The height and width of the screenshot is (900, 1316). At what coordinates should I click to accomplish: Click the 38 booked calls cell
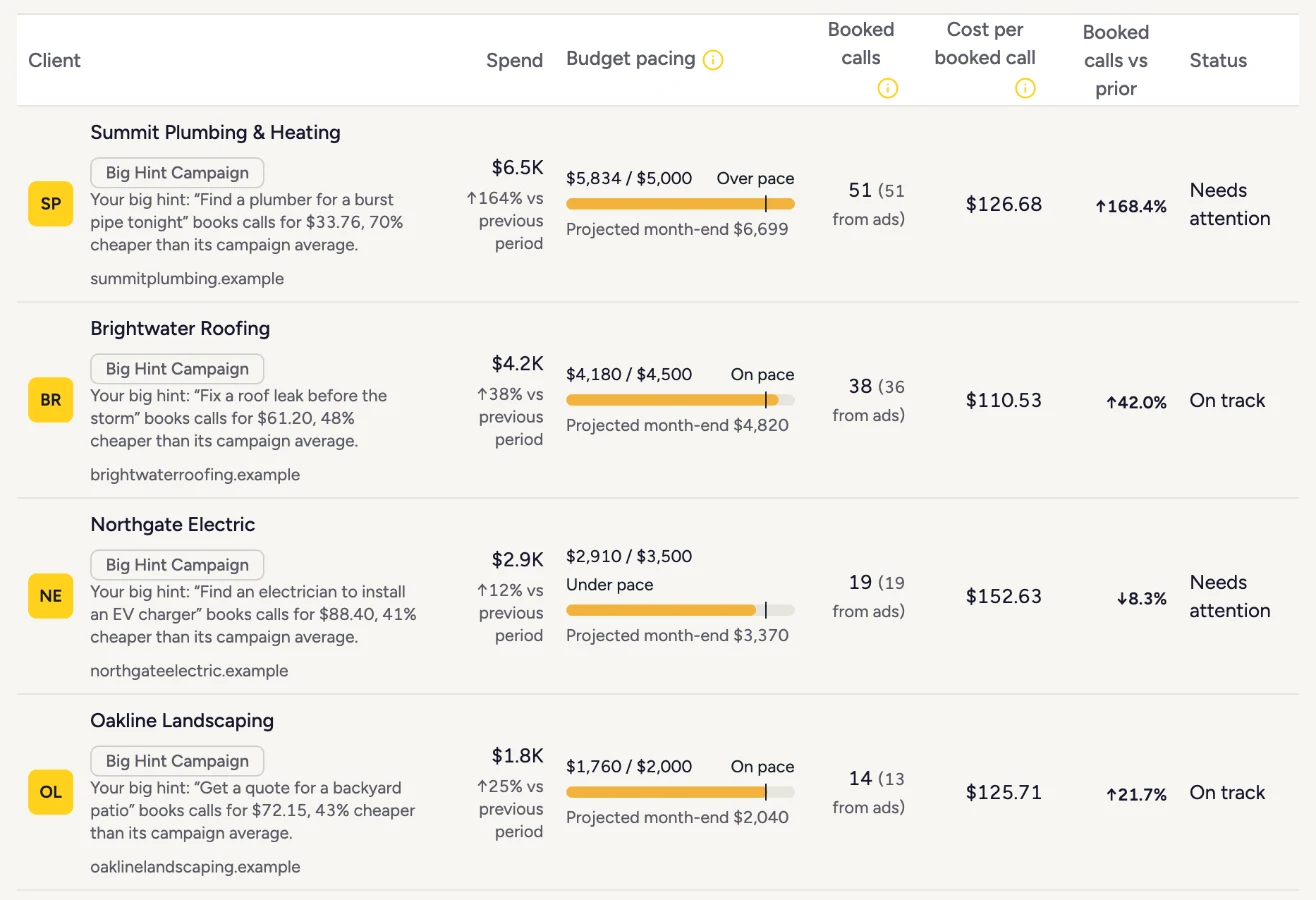pos(869,400)
